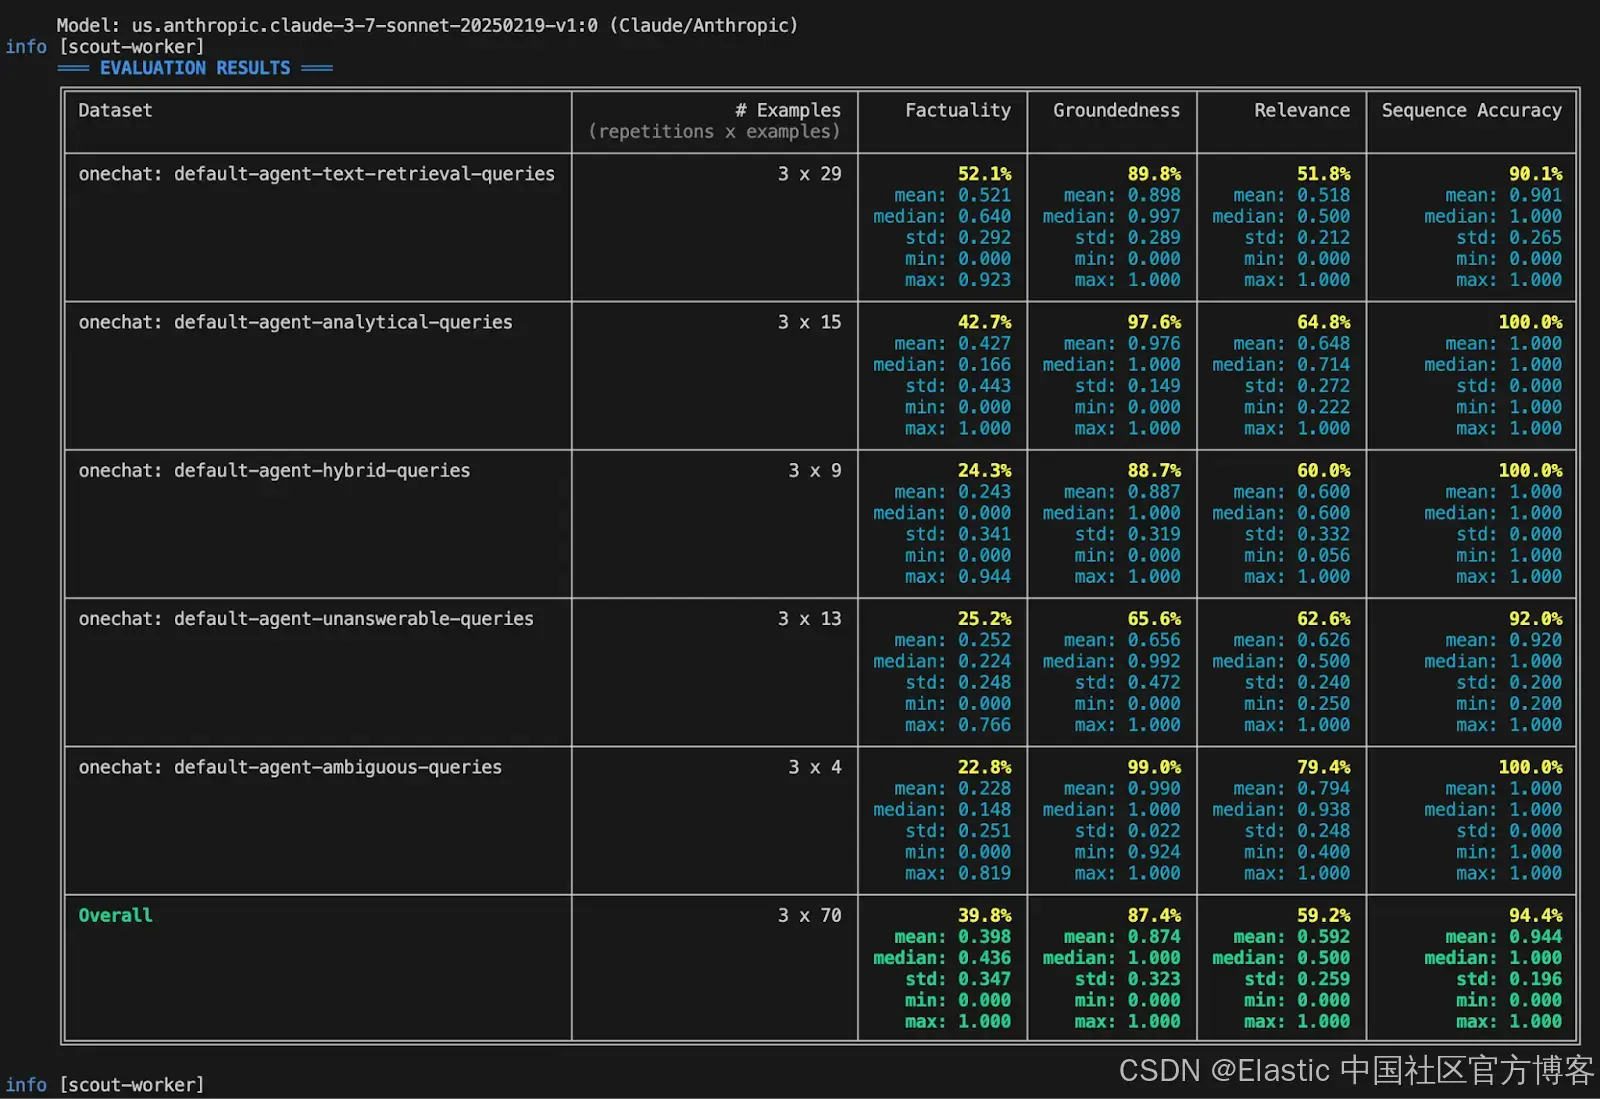This screenshot has height=1099, width=1600.
Task: Click the '# Examples' column header
Action: [788, 110]
